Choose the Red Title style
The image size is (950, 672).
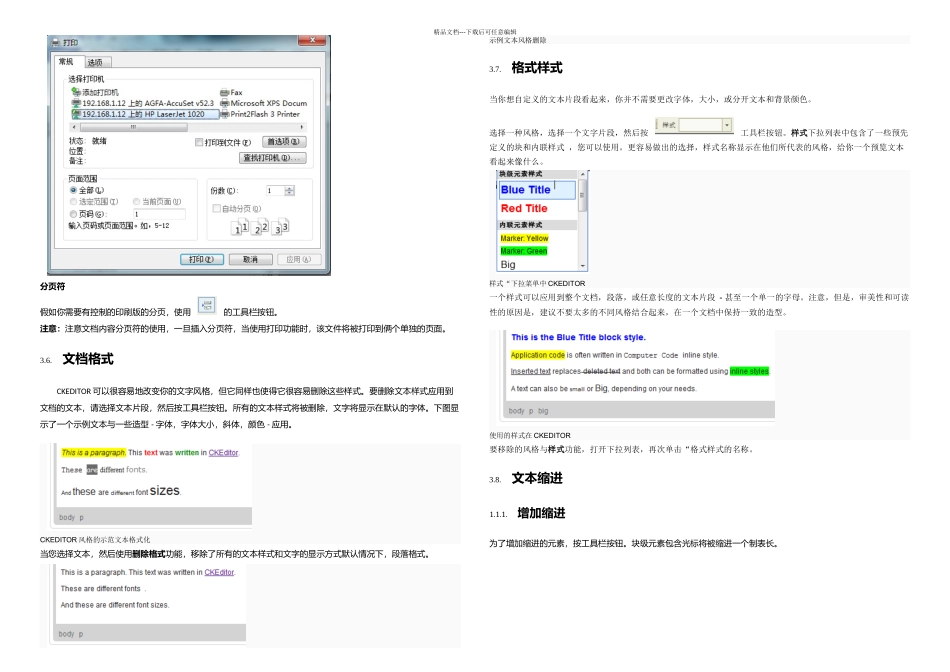click(x=524, y=208)
